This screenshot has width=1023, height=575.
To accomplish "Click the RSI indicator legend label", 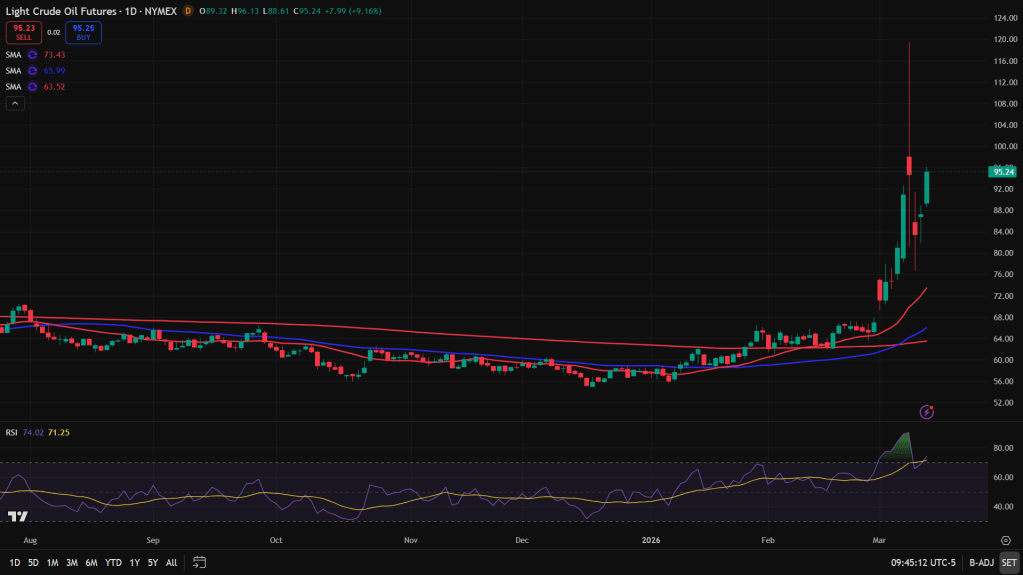I will pos(12,432).
